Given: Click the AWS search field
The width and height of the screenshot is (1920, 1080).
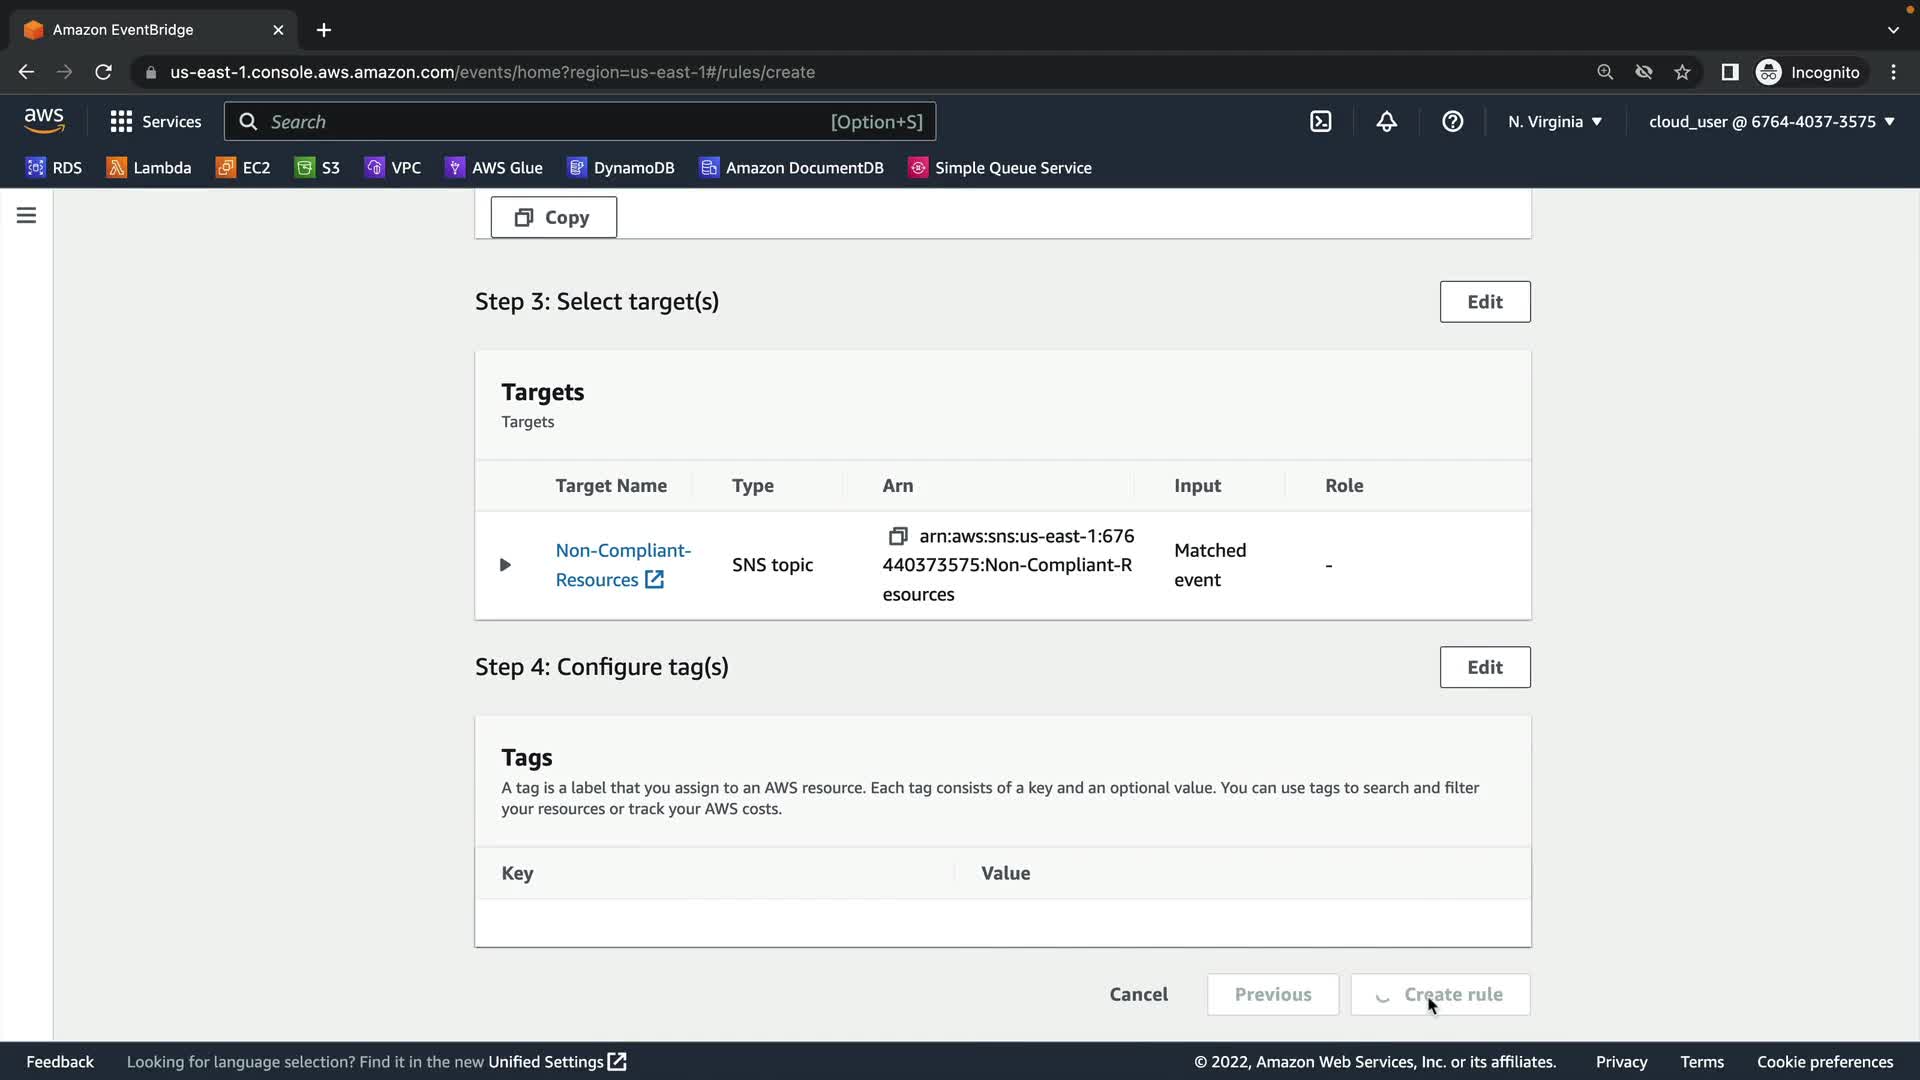Looking at the screenshot, I should pos(580,122).
